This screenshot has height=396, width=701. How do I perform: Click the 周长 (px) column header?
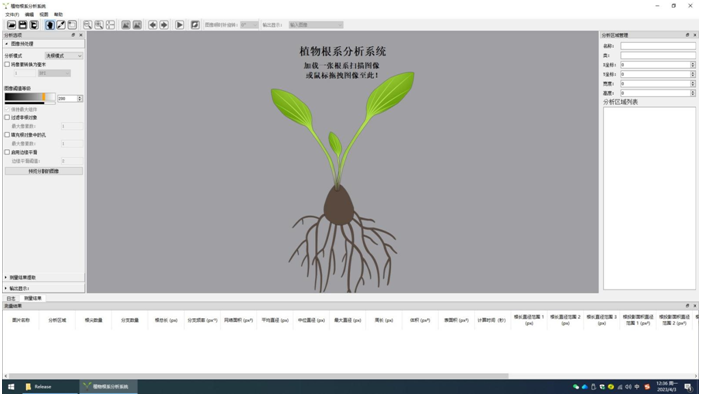(x=384, y=320)
